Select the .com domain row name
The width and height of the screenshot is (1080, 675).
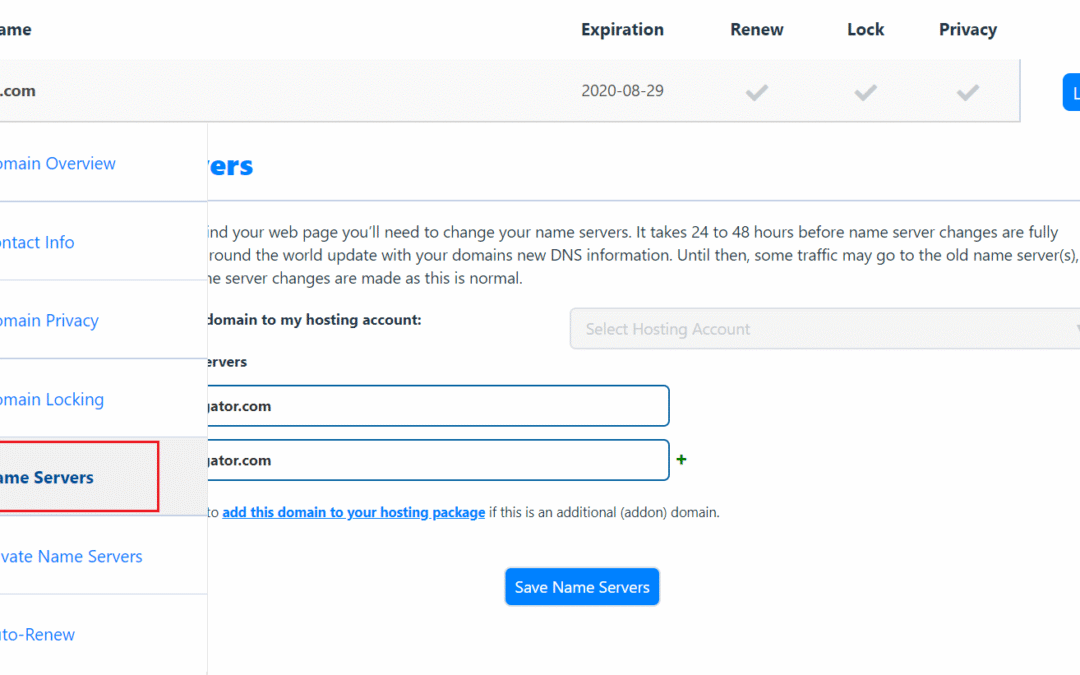(18, 91)
